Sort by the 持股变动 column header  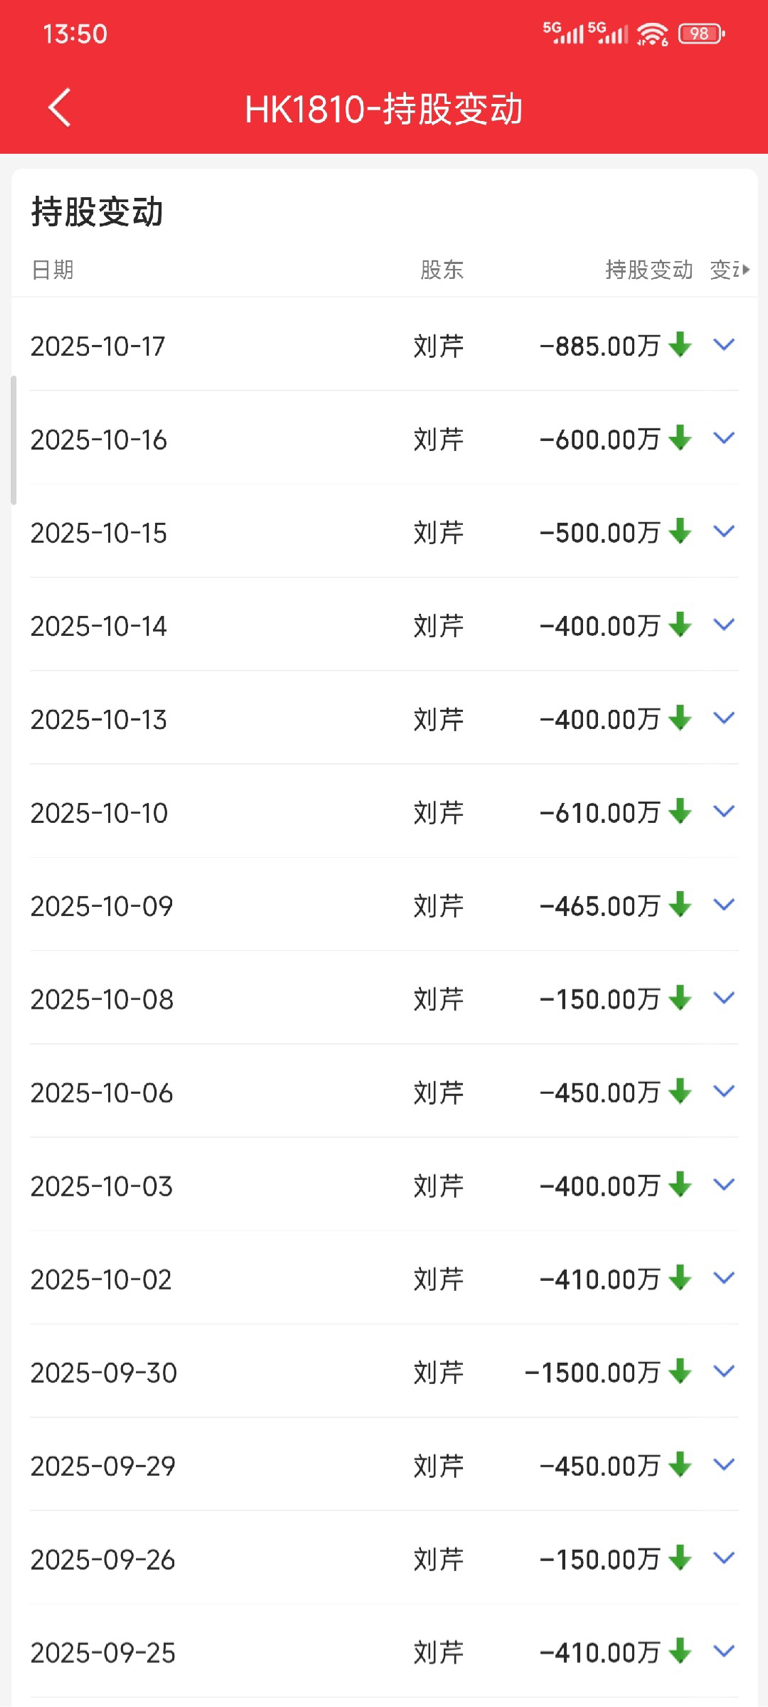[x=648, y=270]
